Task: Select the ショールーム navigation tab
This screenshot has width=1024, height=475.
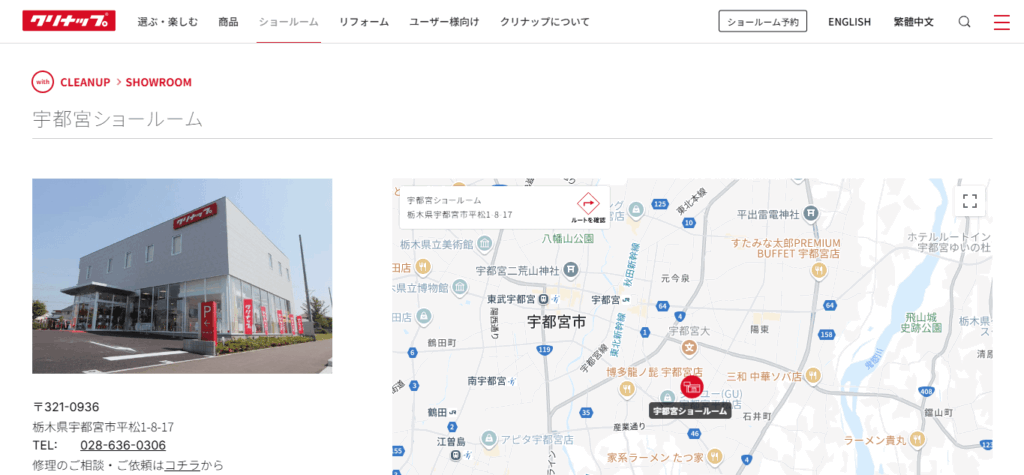Action: point(288,22)
